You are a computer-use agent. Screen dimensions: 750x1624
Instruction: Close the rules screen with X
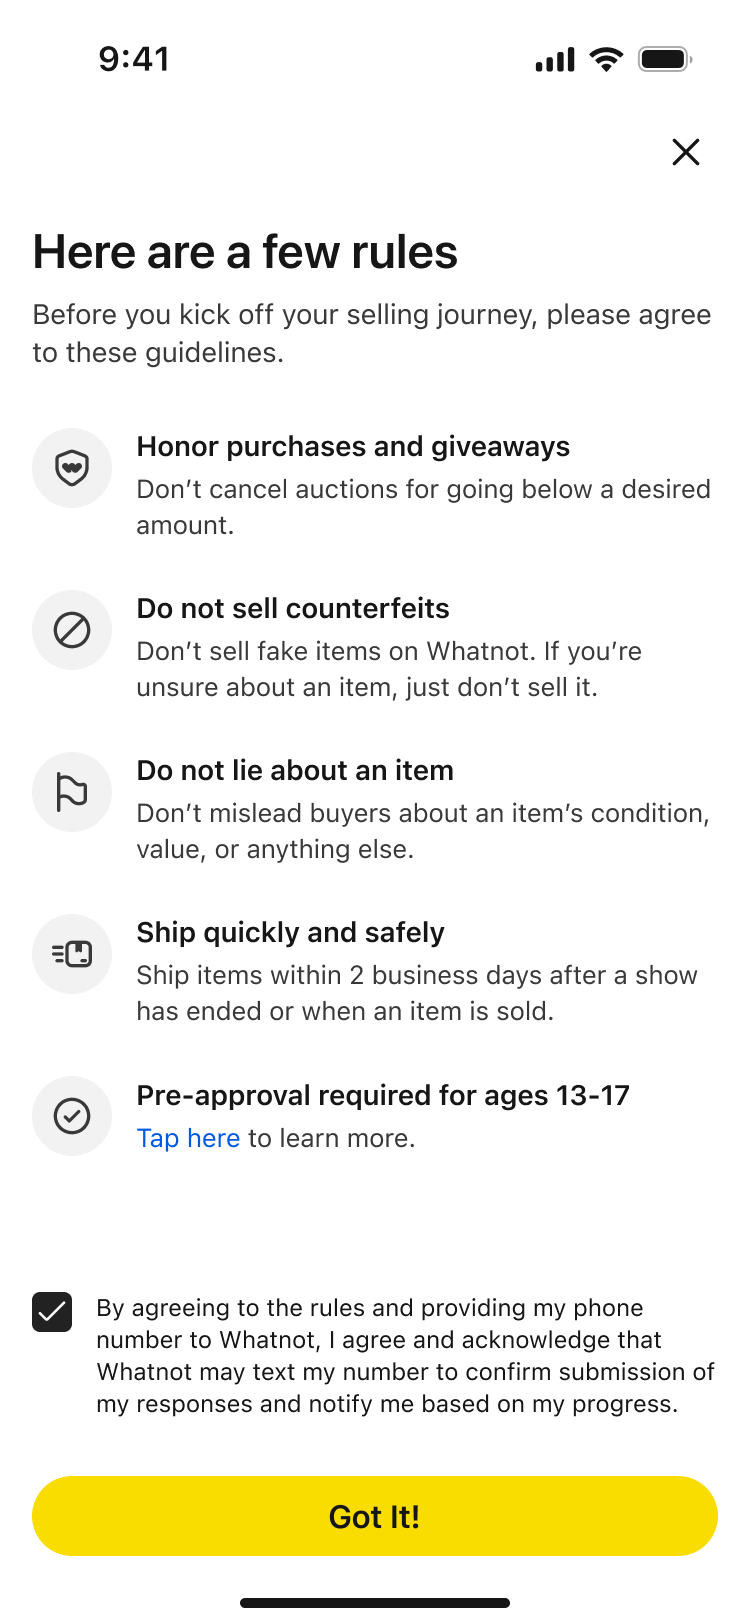point(686,152)
